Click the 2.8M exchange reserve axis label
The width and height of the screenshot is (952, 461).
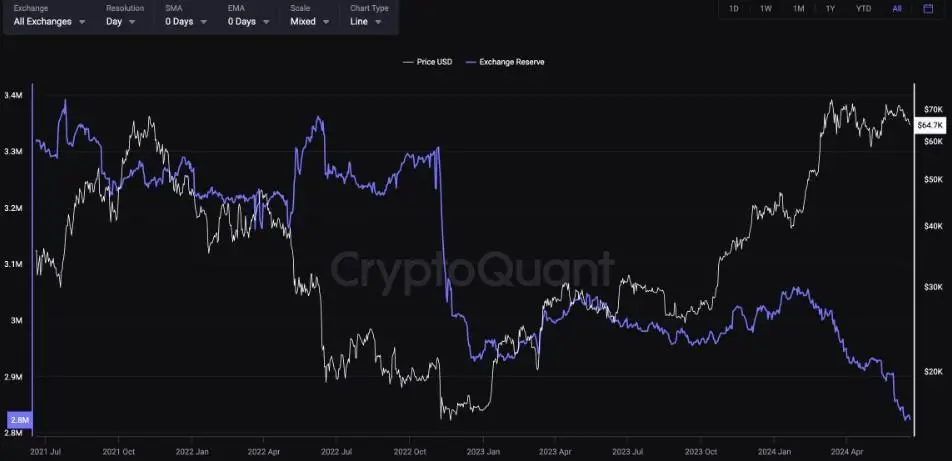pos(19,420)
